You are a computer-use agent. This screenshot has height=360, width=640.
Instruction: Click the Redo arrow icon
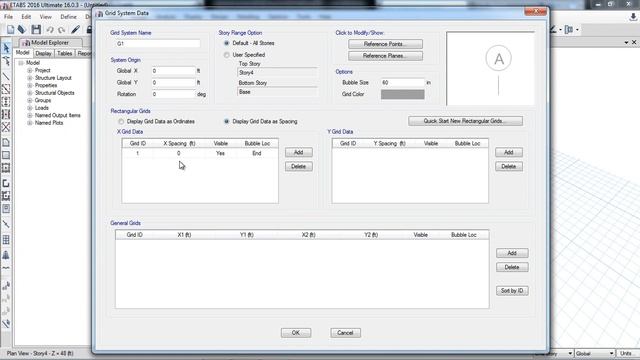click(61, 30)
